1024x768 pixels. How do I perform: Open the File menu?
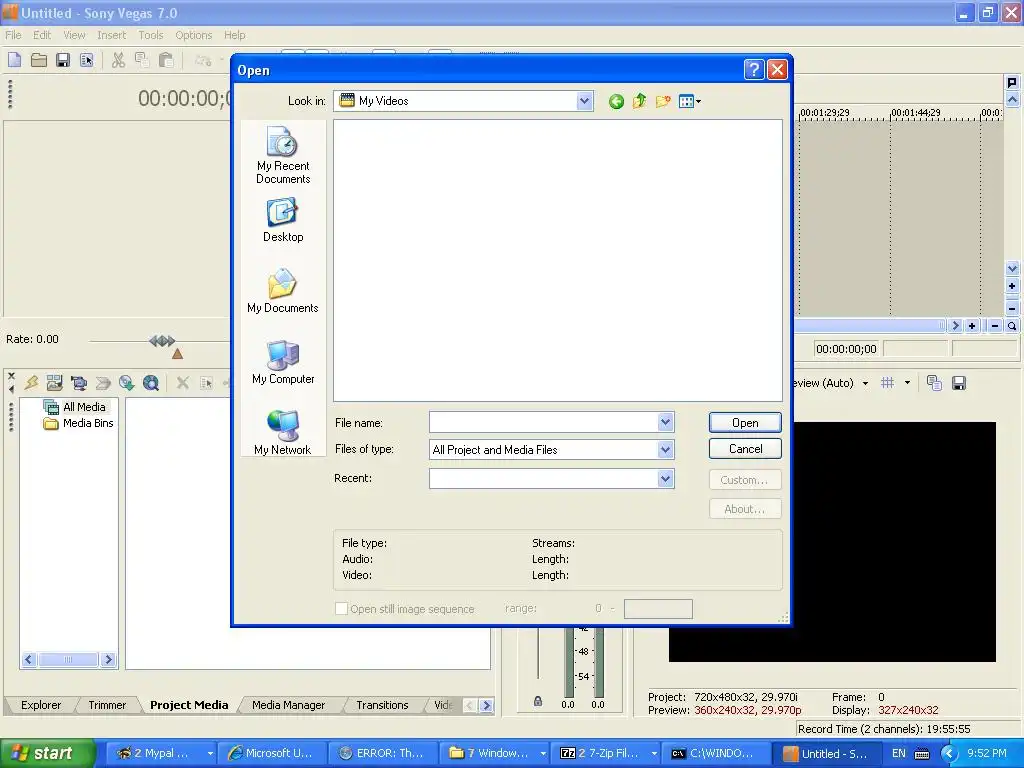click(13, 35)
